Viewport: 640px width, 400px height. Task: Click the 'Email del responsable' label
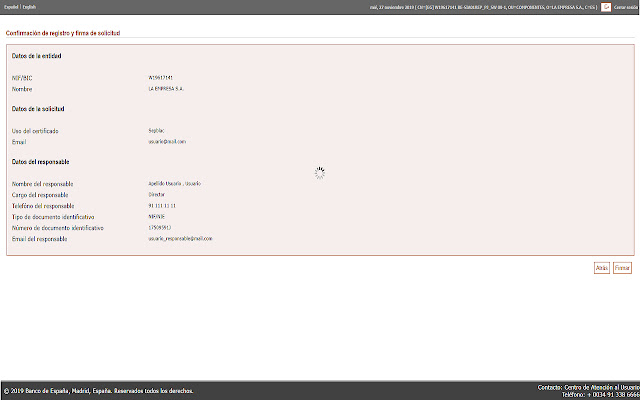pyautogui.click(x=40, y=239)
